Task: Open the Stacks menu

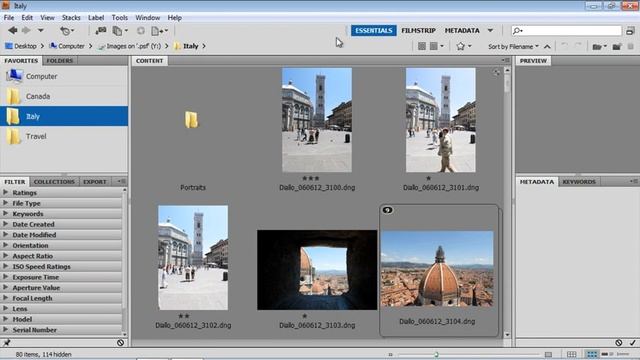Action: coord(71,18)
